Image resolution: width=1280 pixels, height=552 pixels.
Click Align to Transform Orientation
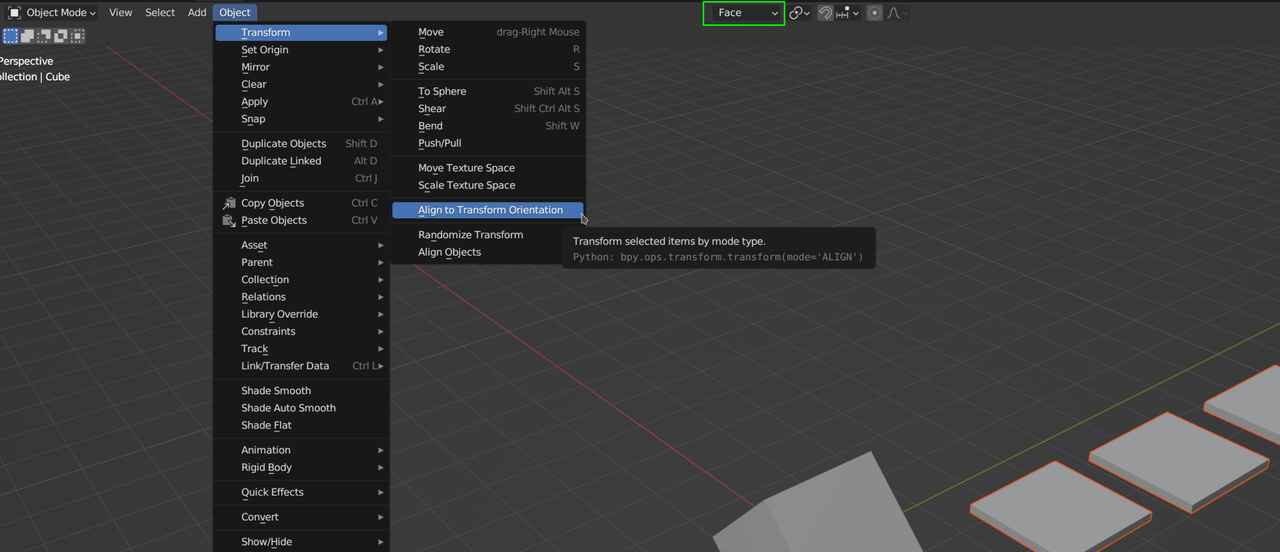pos(489,210)
